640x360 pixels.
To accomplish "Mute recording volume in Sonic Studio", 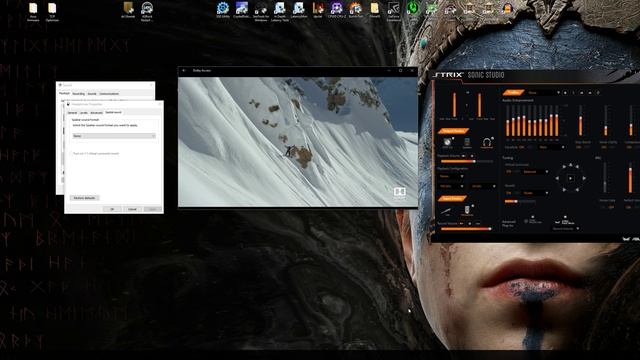I will click(x=461, y=223).
